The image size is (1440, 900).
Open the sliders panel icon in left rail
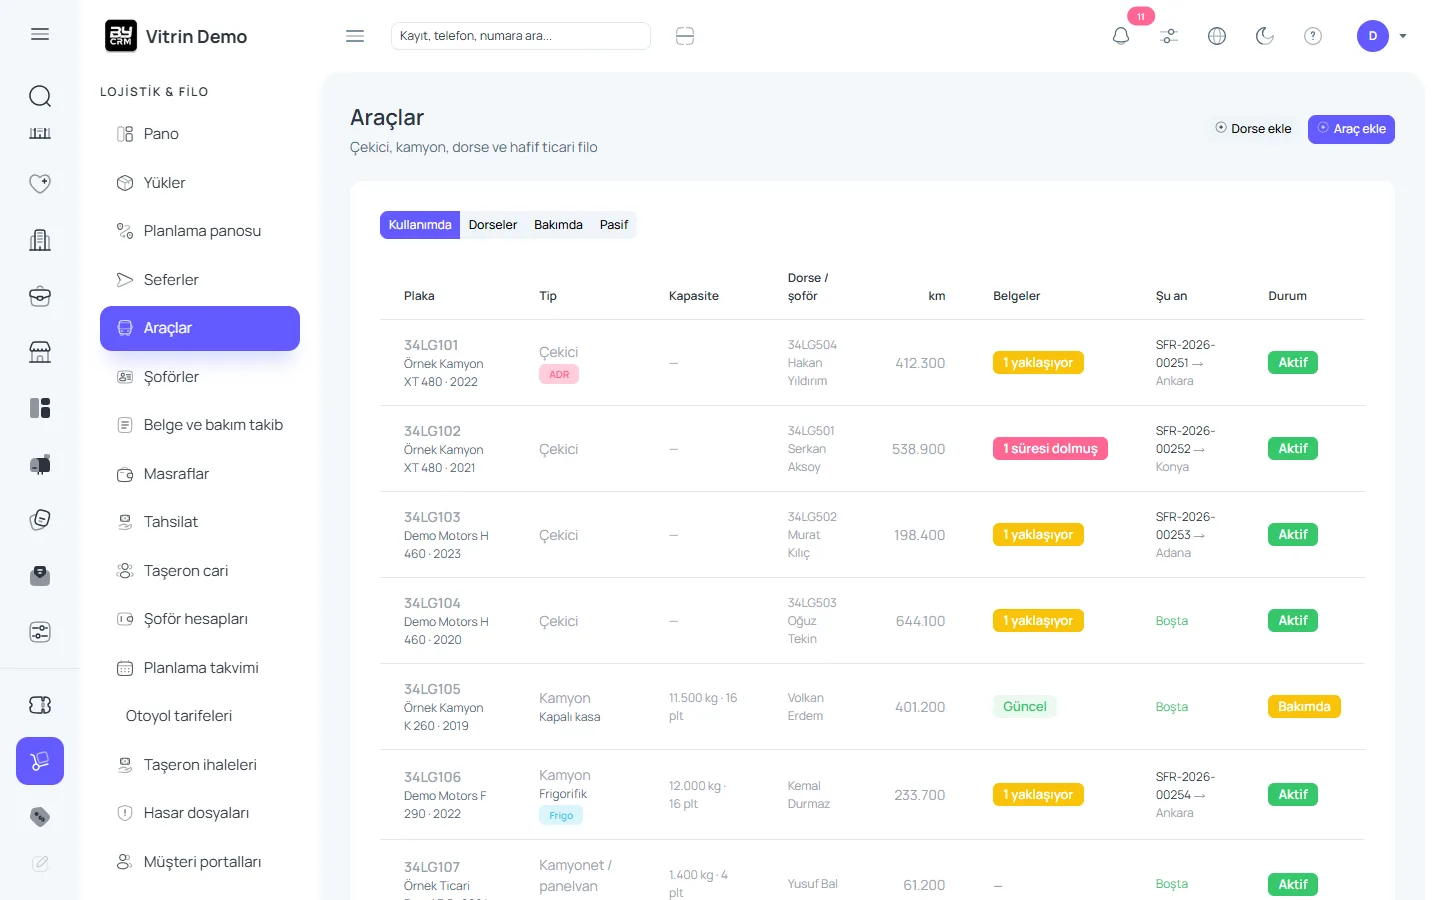click(40, 632)
